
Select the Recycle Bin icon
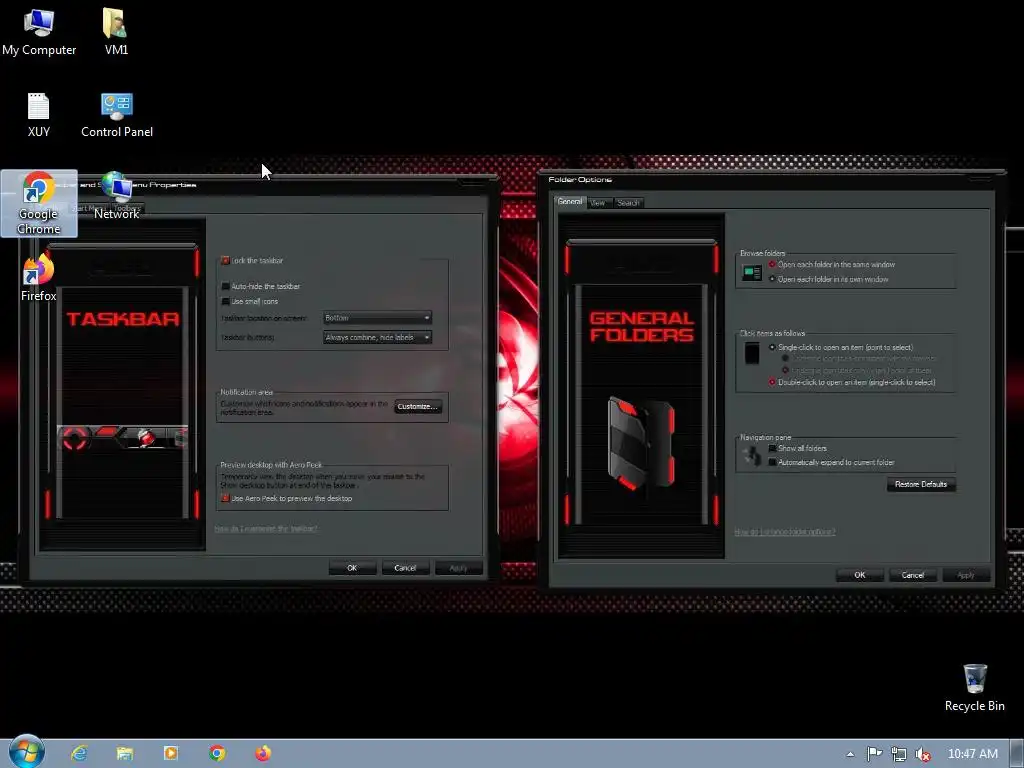tap(974, 688)
